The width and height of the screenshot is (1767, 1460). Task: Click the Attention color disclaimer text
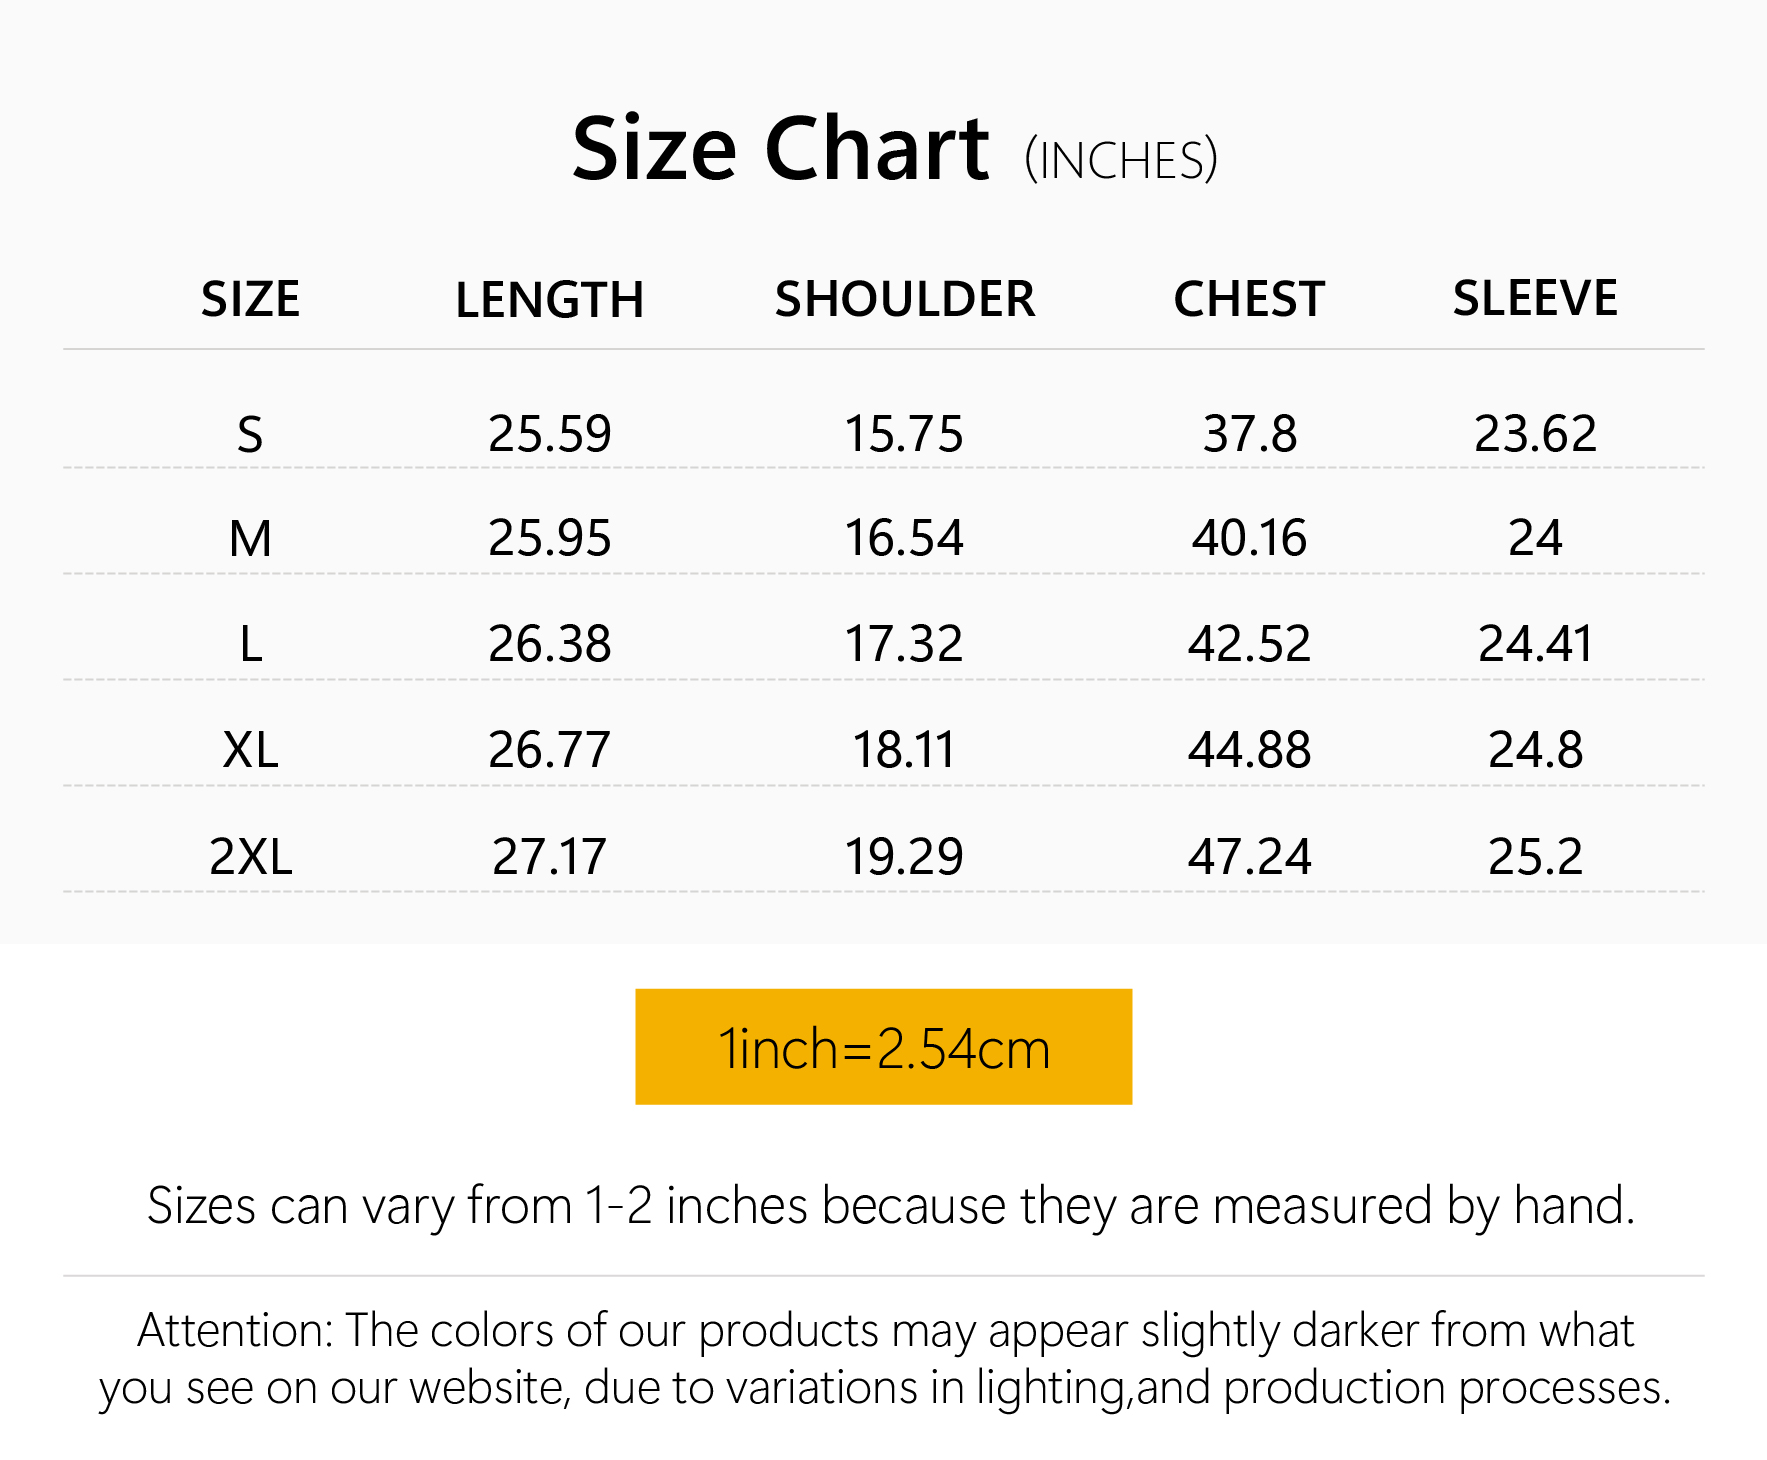point(885,1358)
